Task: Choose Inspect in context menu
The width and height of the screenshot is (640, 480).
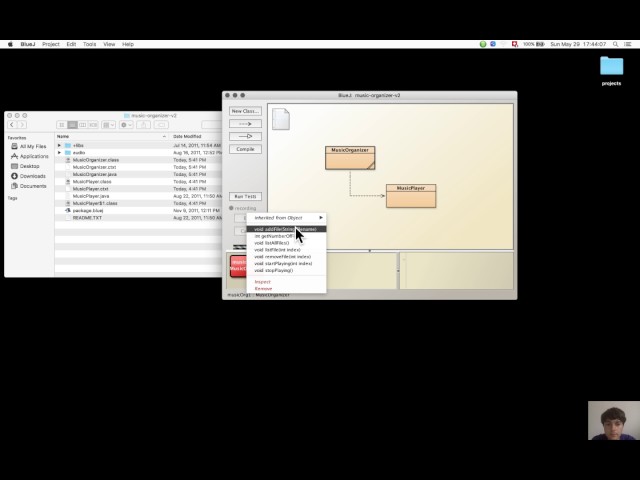Action: coord(286,282)
